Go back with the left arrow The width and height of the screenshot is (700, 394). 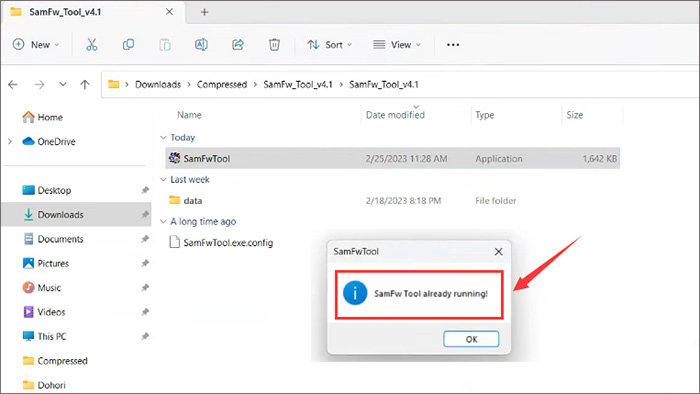[x=13, y=84]
